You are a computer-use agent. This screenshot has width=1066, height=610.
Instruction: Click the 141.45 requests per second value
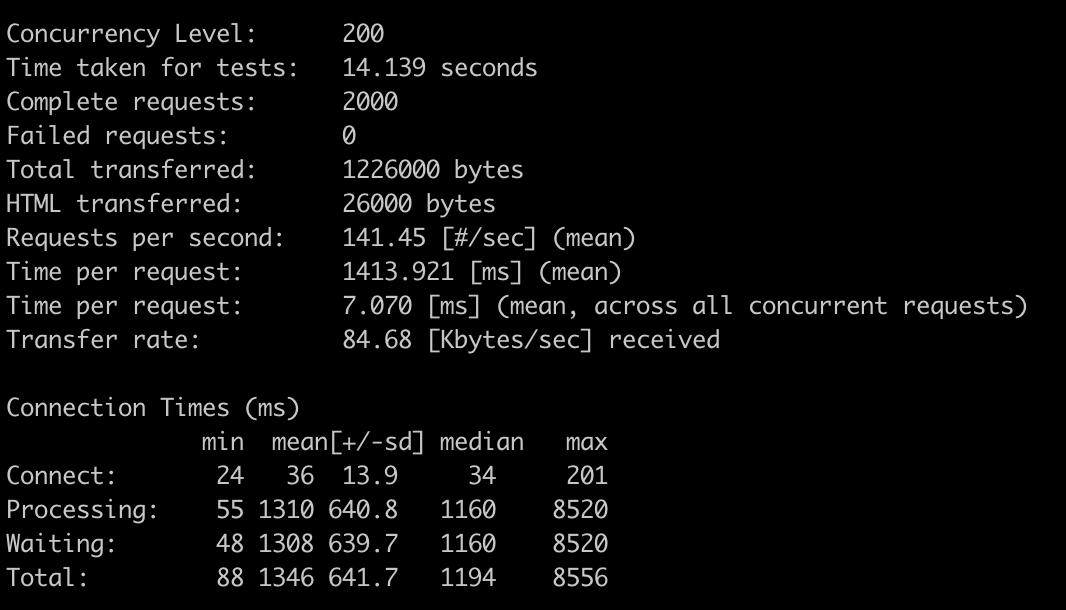pos(376,238)
